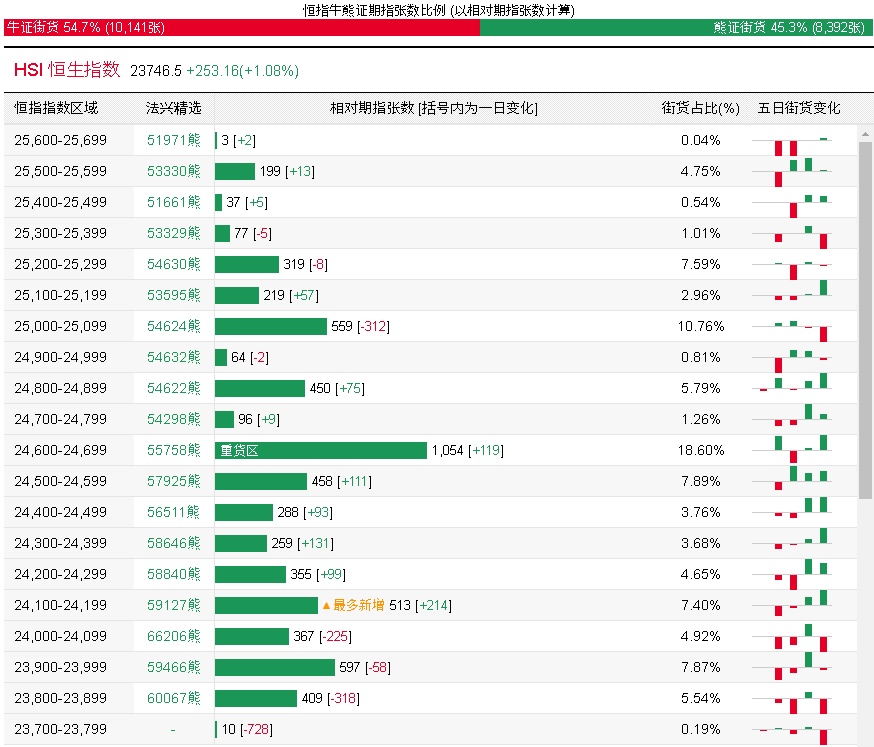Screen dimensions: 874x747
Task: Open the 55758熊 warrant link
Action: [x=173, y=450]
